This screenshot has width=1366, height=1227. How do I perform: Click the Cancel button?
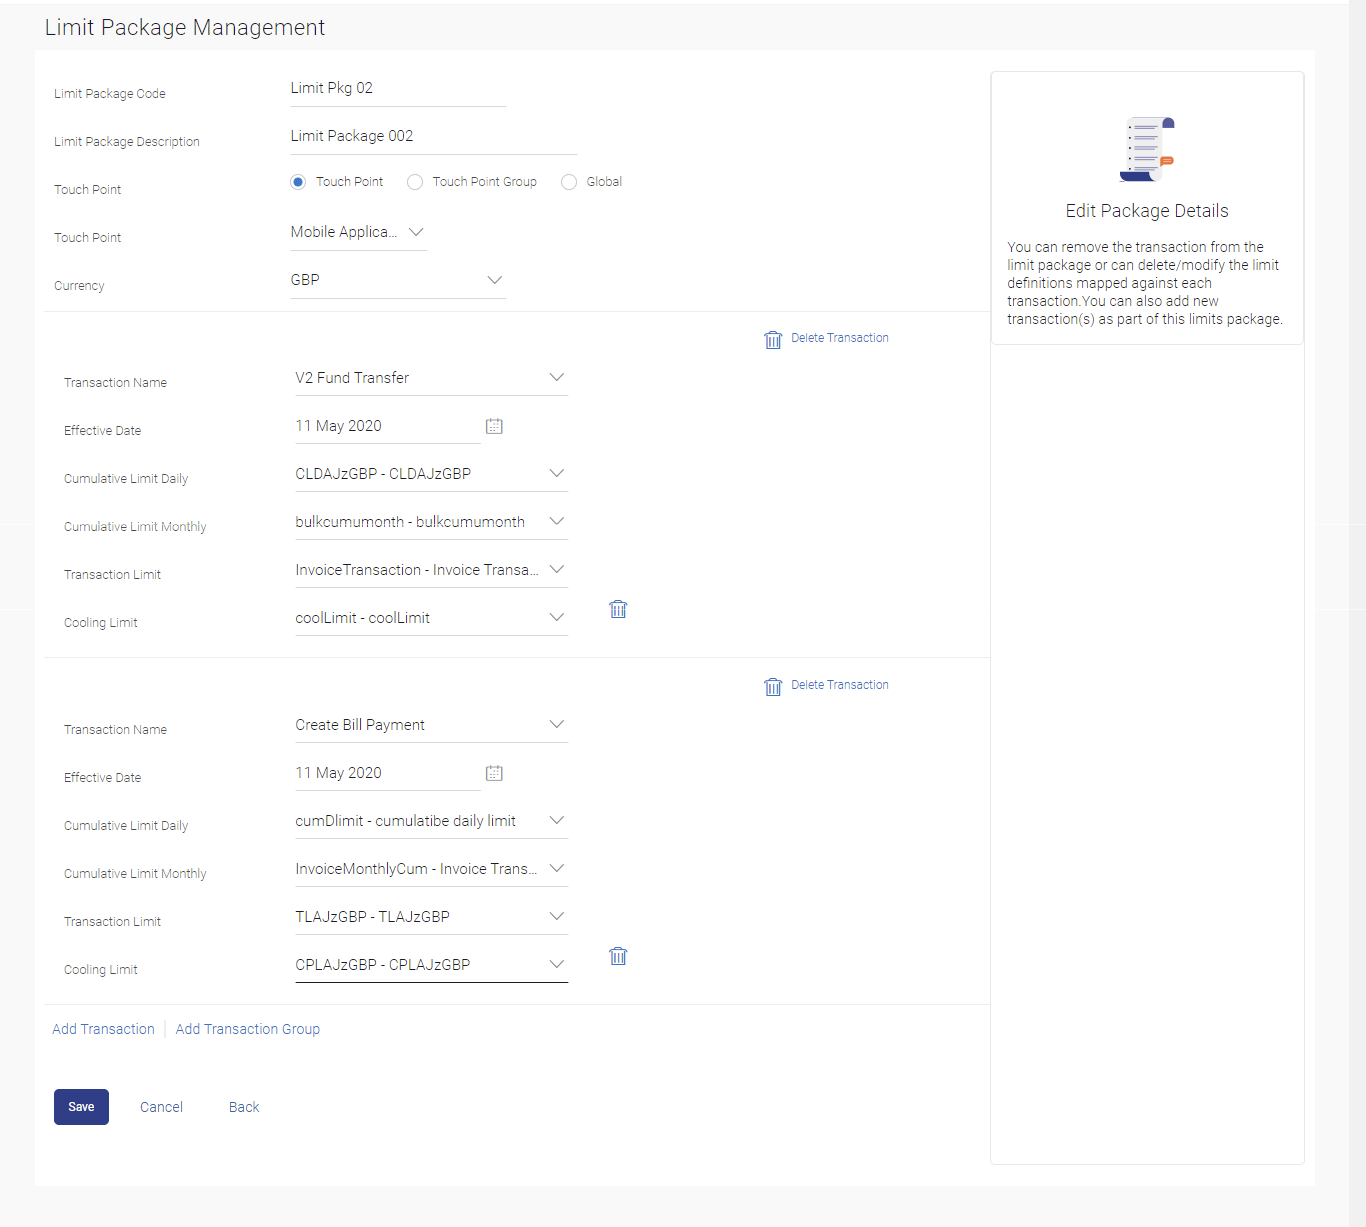161,1107
